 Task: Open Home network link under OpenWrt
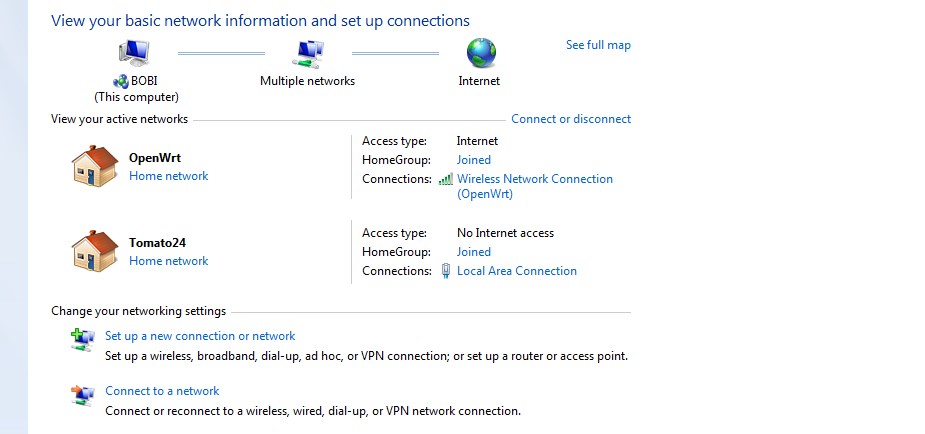tap(168, 176)
